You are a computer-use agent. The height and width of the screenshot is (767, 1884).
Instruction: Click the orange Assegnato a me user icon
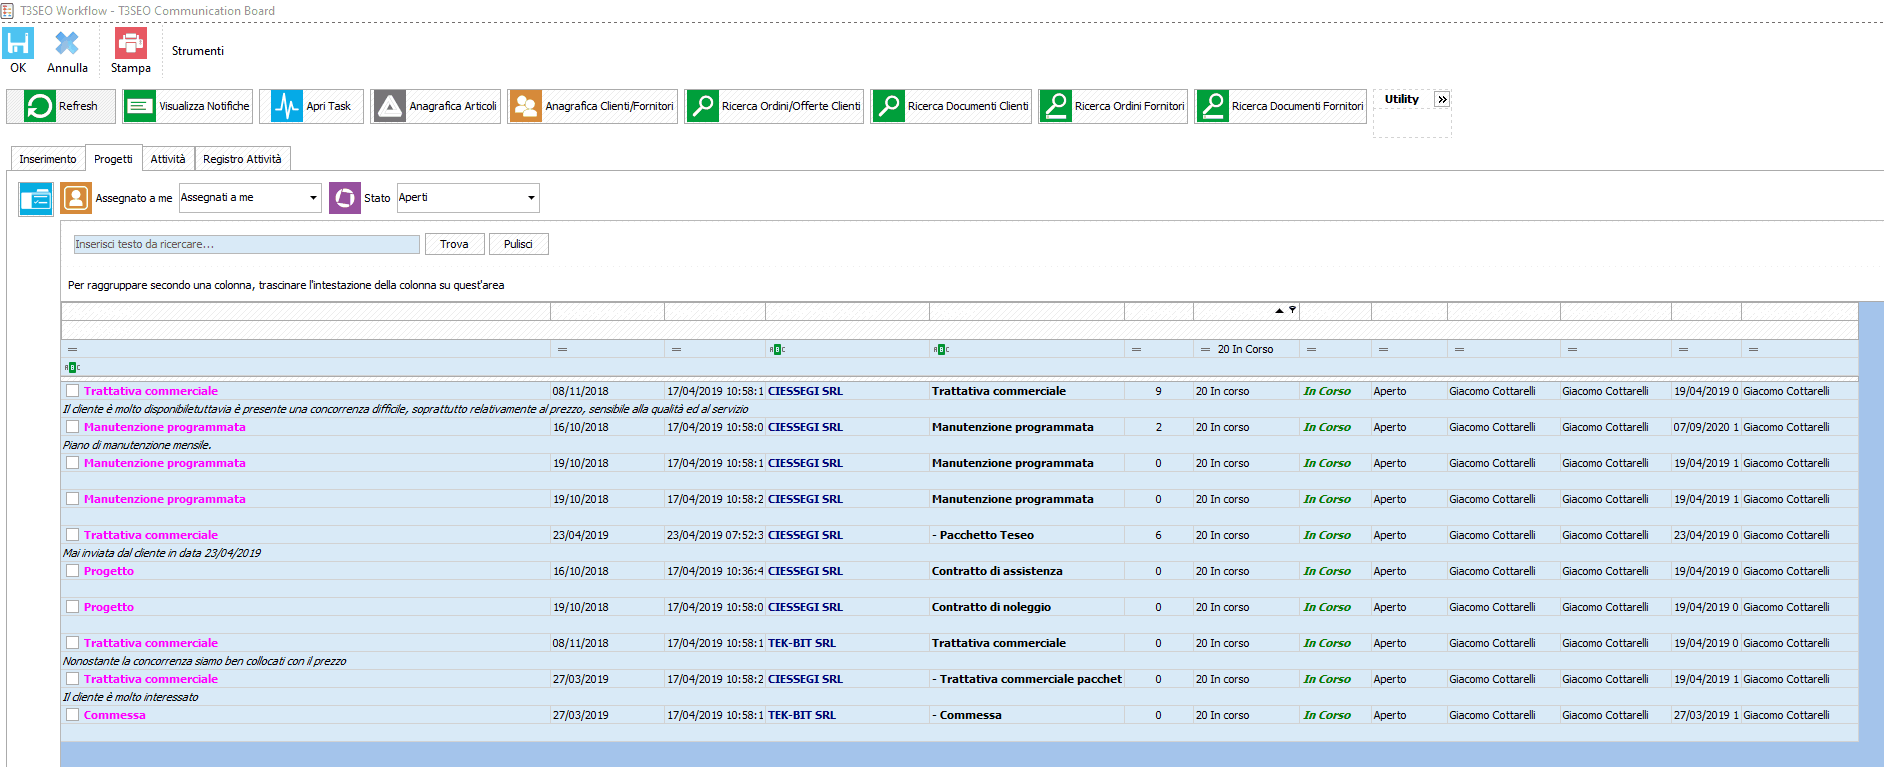[76, 198]
